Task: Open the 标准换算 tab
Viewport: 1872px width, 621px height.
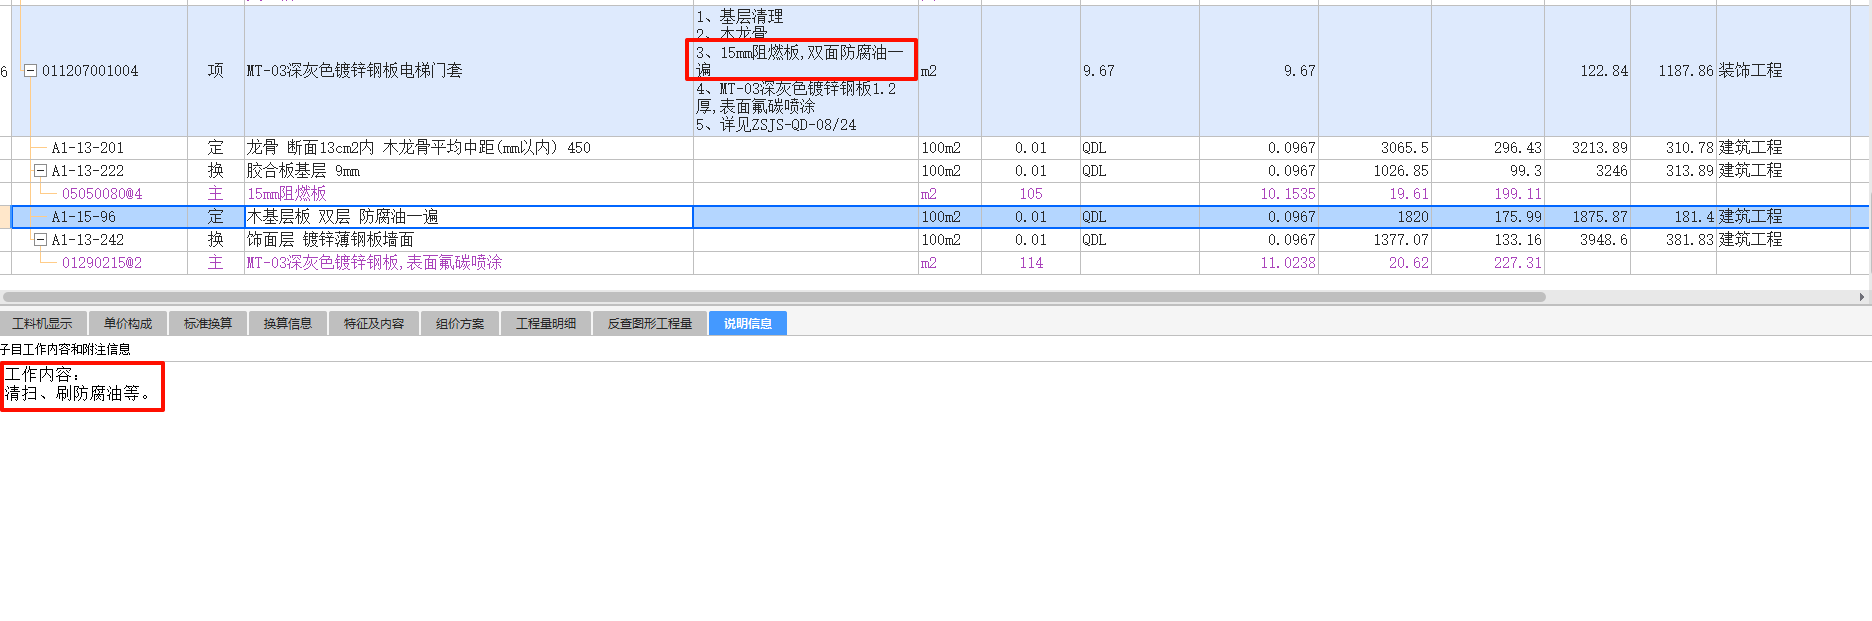Action: [208, 324]
